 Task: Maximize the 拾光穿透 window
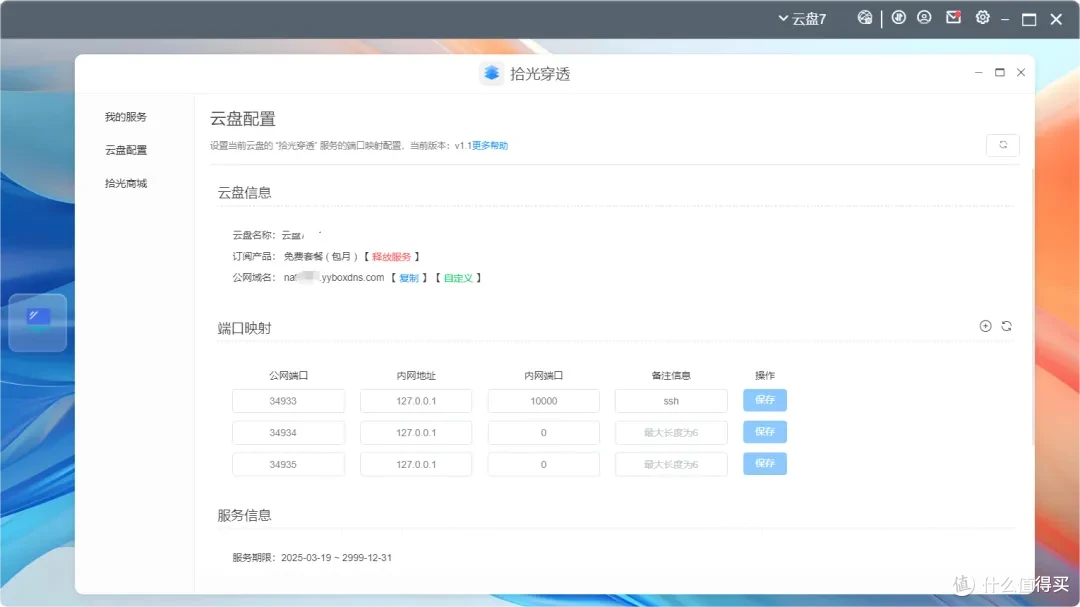999,72
